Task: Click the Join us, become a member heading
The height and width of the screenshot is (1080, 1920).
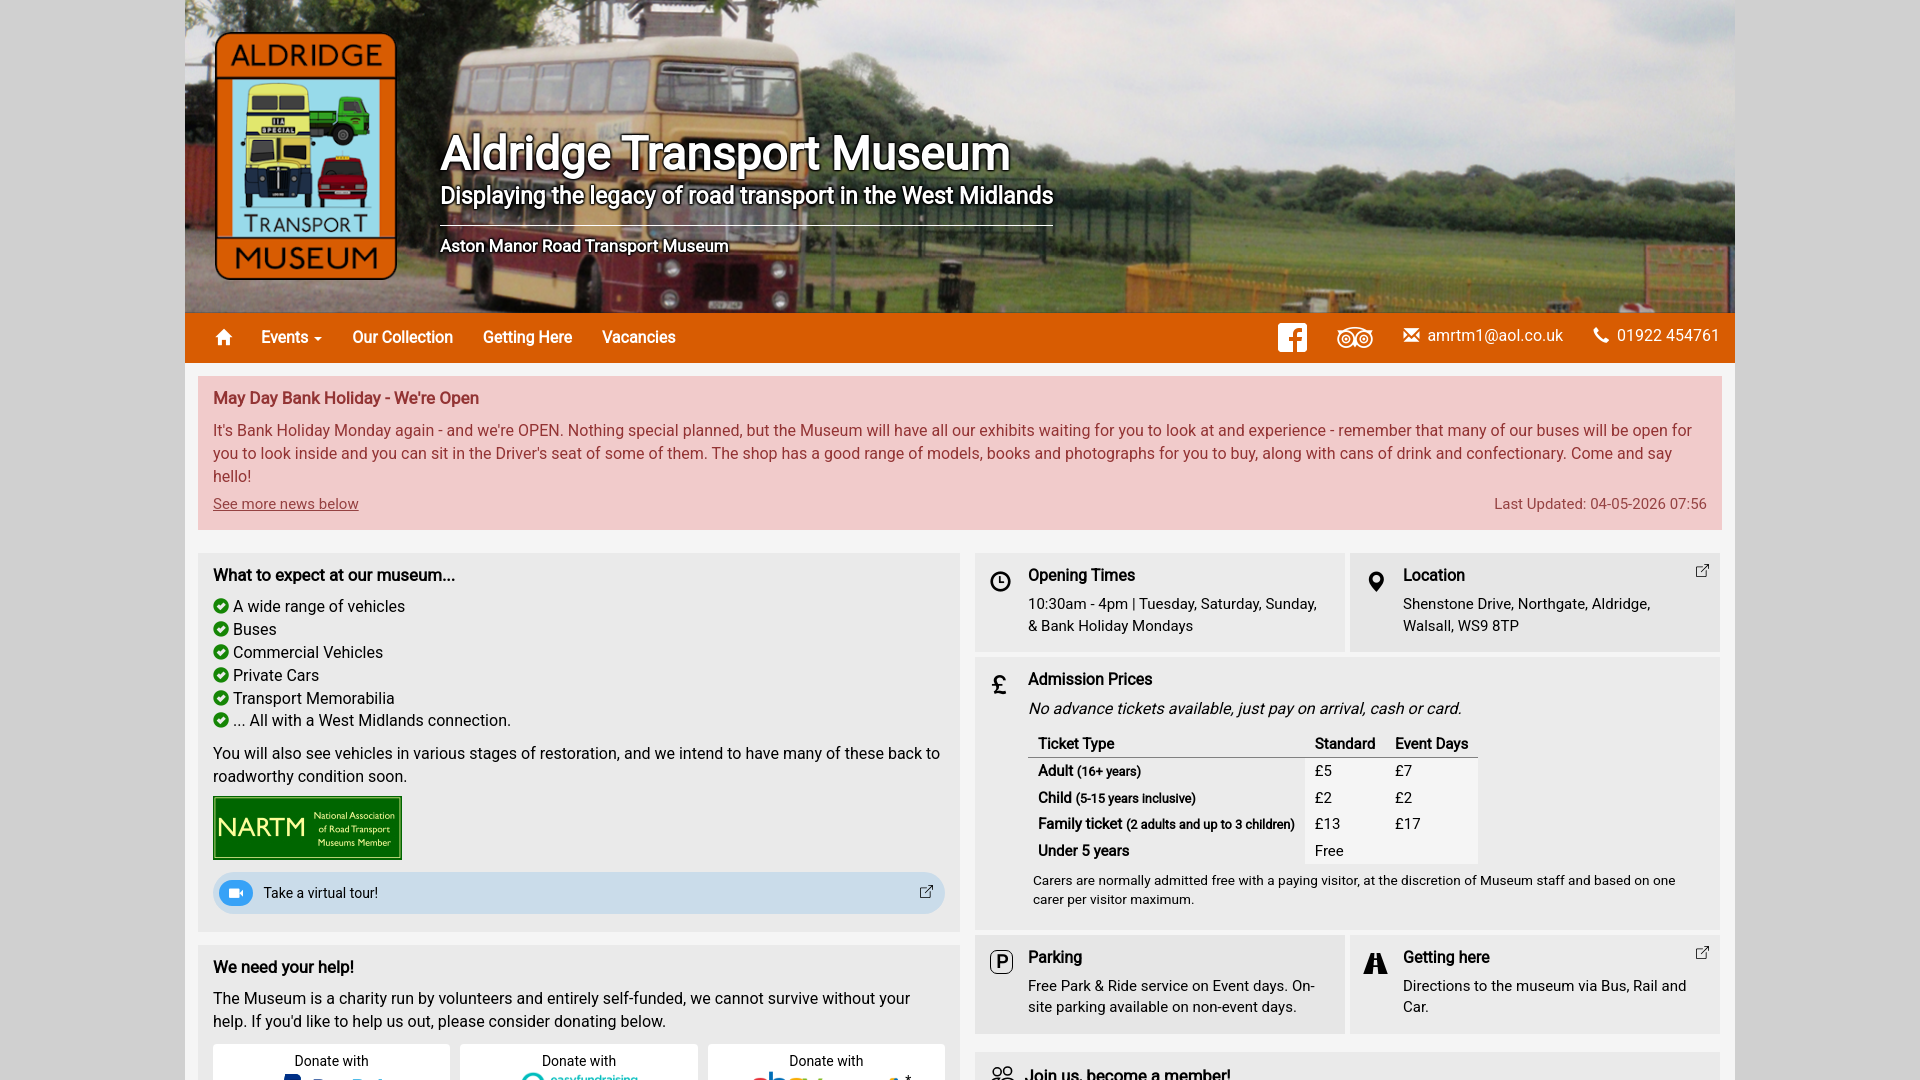Action: [1129, 1073]
